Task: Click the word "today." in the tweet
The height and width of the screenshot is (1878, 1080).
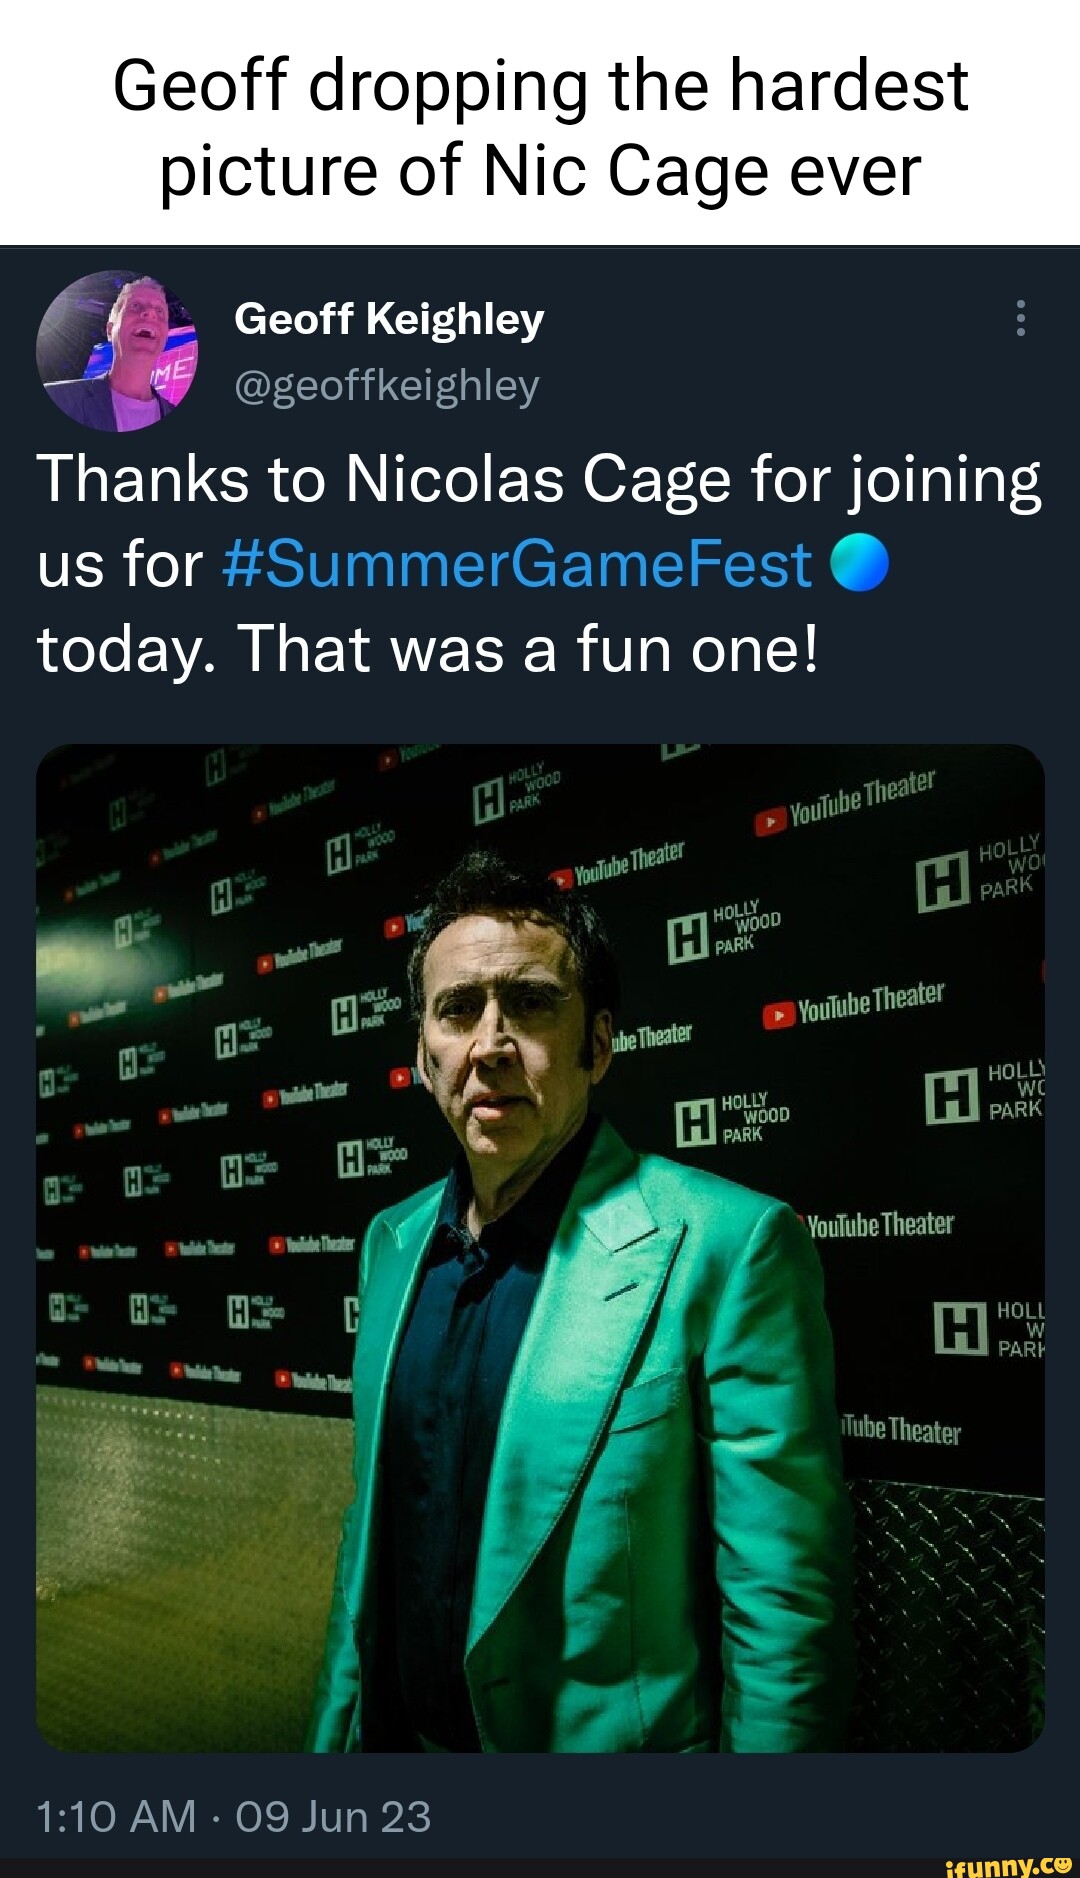Action: coord(124,649)
